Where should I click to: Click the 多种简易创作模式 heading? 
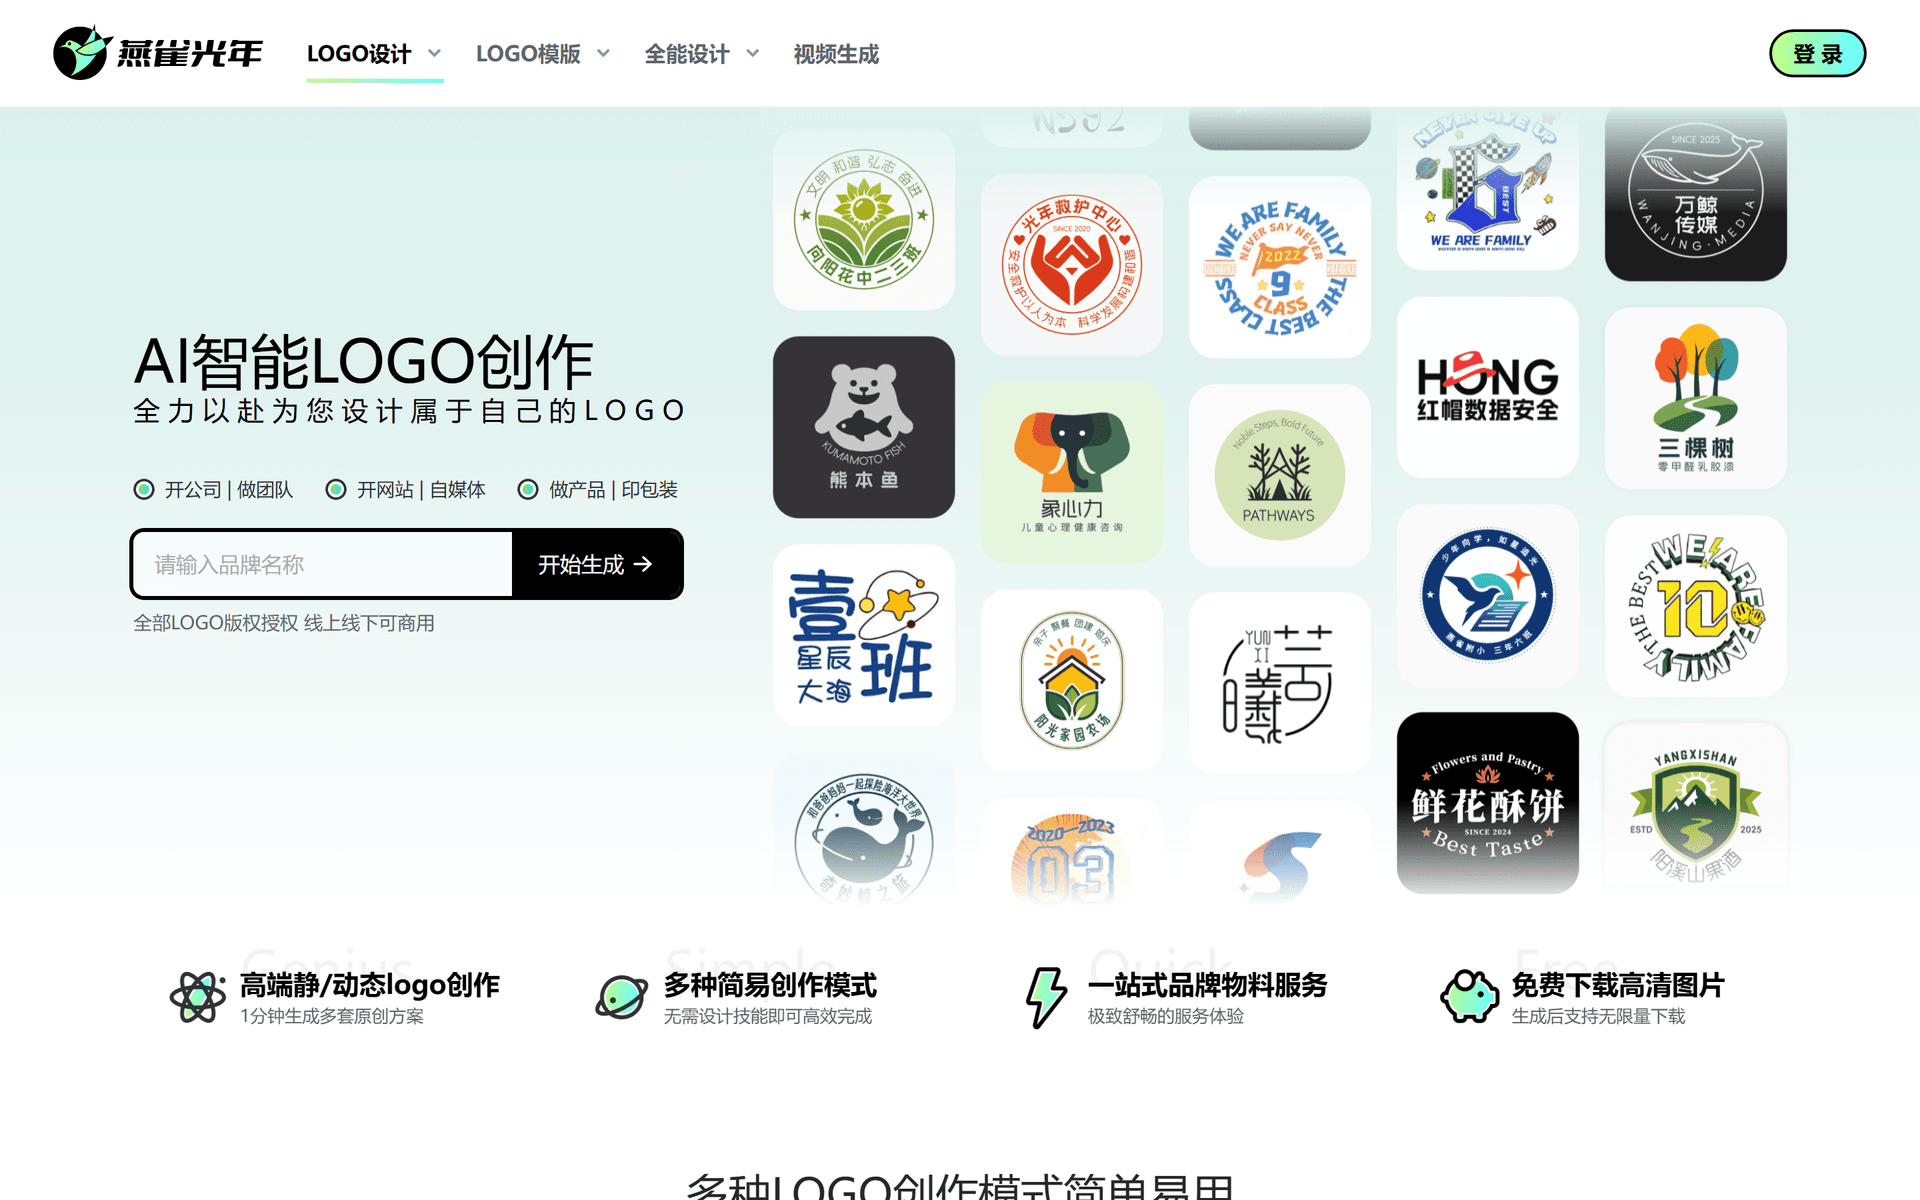pyautogui.click(x=770, y=985)
